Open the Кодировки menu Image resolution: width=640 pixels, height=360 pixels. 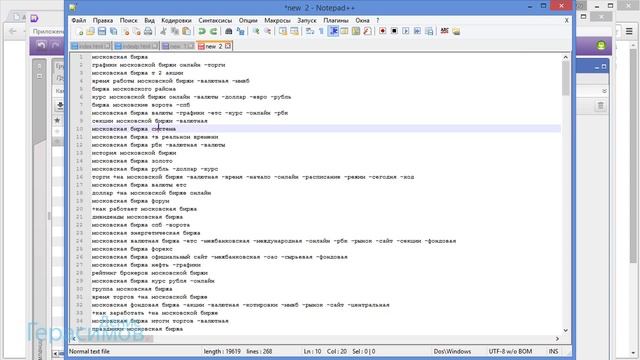coord(176,20)
